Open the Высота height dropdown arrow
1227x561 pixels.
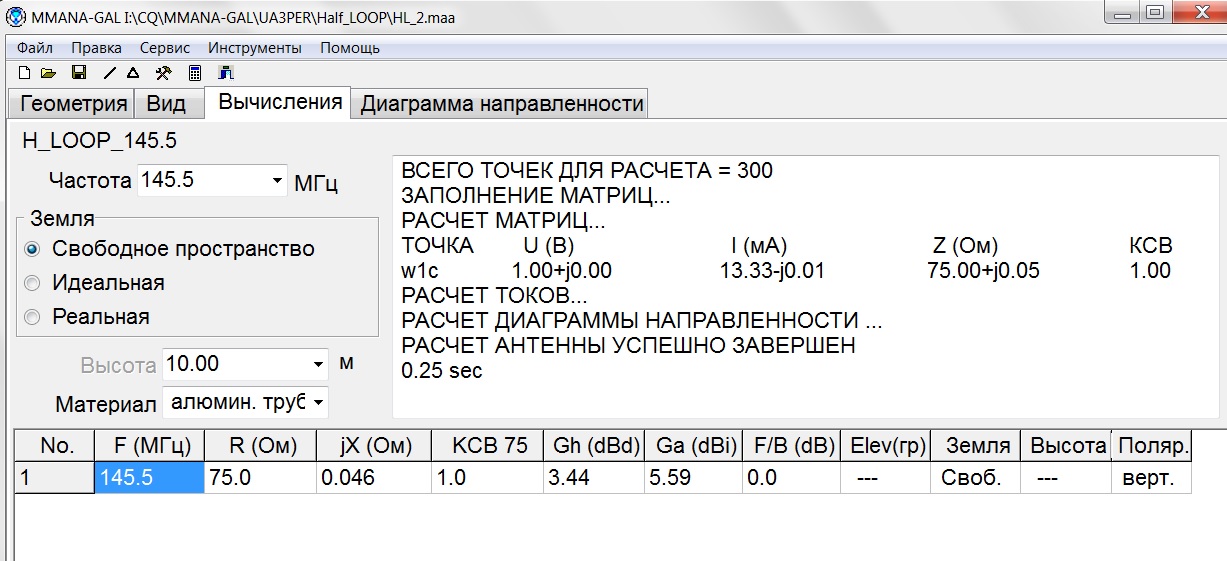(x=318, y=364)
